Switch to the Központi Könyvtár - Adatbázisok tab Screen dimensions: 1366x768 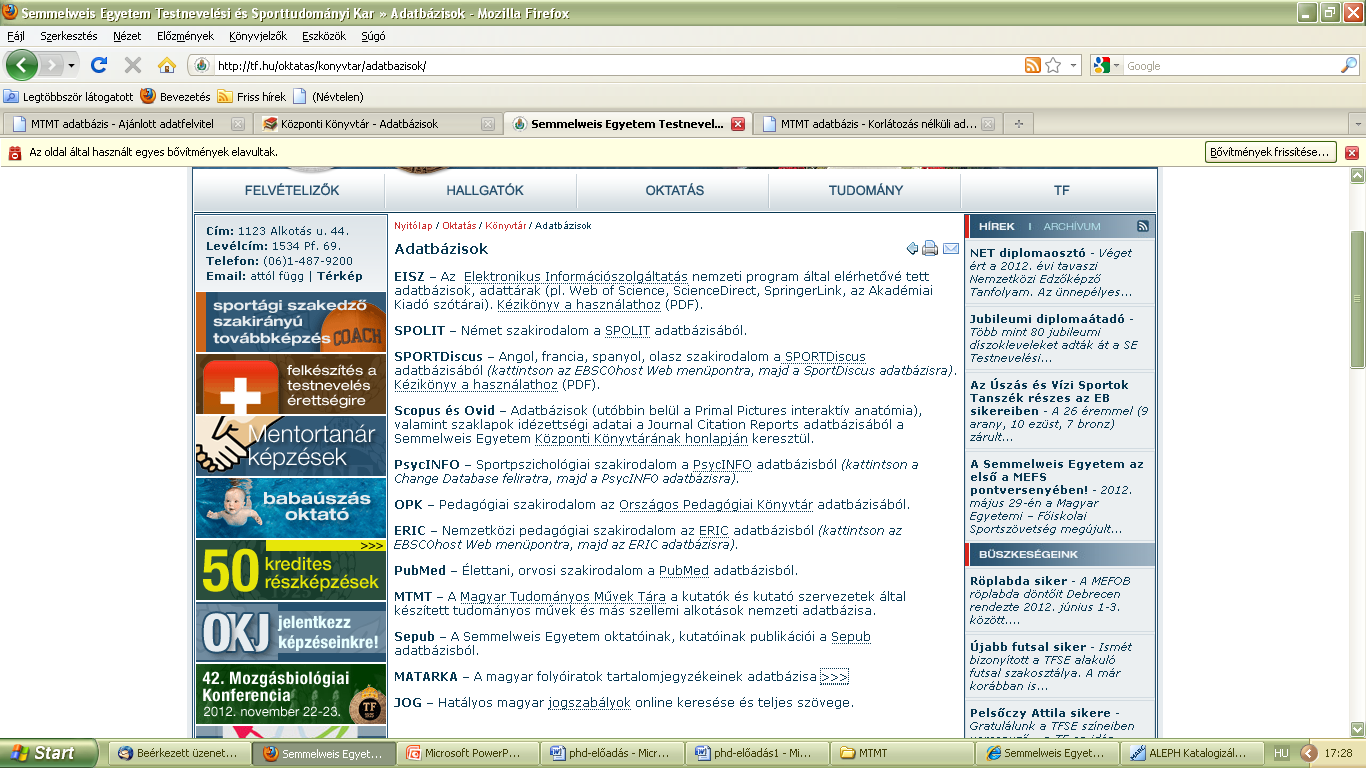(x=376, y=124)
